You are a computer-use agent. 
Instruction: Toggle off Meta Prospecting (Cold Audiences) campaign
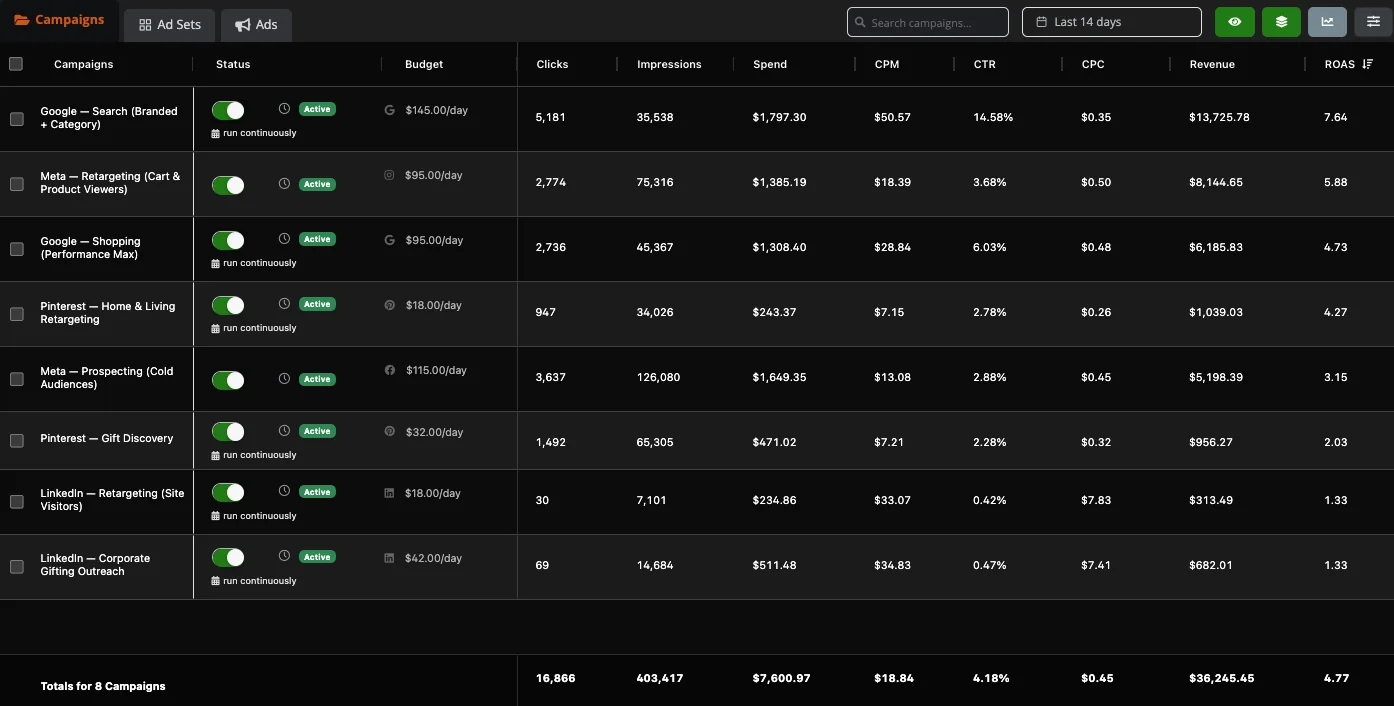pyautogui.click(x=228, y=380)
